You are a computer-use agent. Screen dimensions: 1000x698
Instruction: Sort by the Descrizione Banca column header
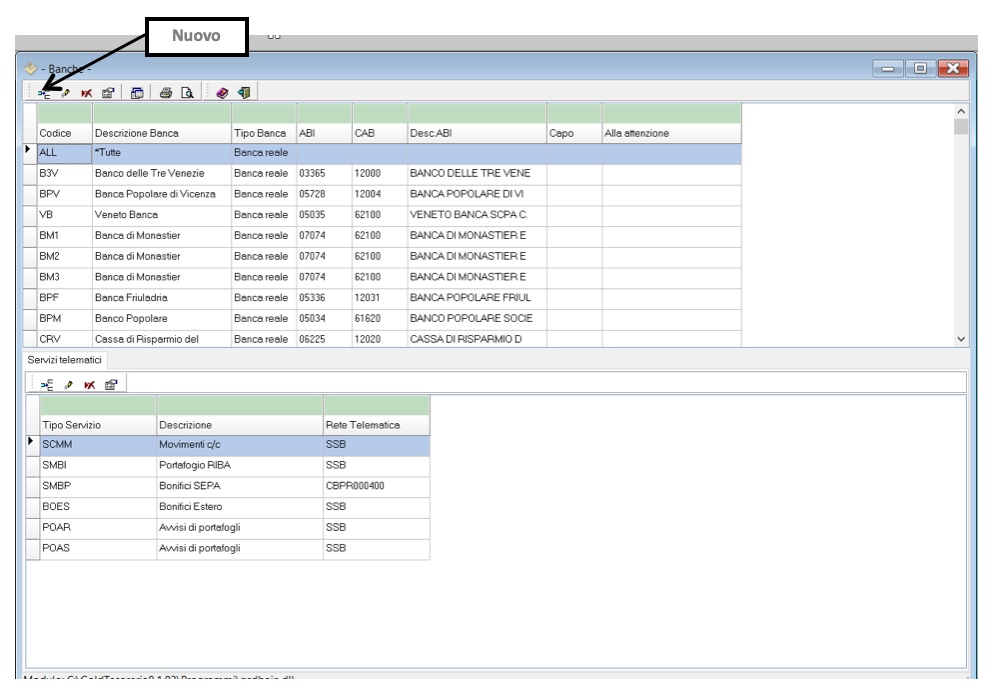pos(159,132)
